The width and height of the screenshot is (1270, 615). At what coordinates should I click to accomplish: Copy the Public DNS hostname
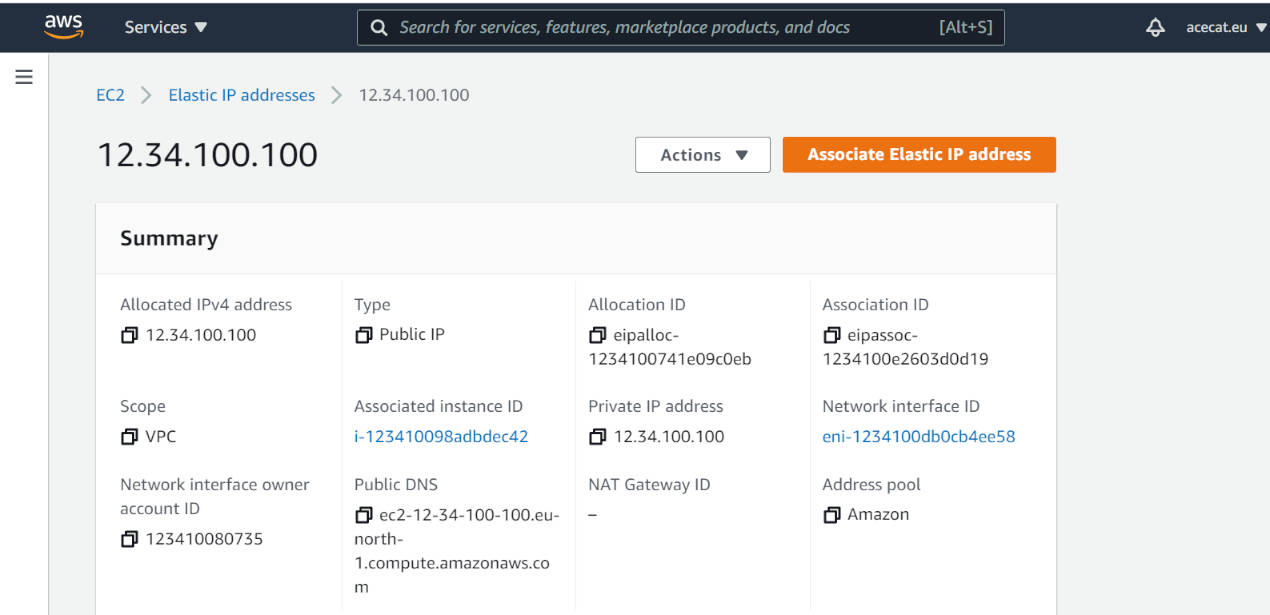tap(363, 515)
